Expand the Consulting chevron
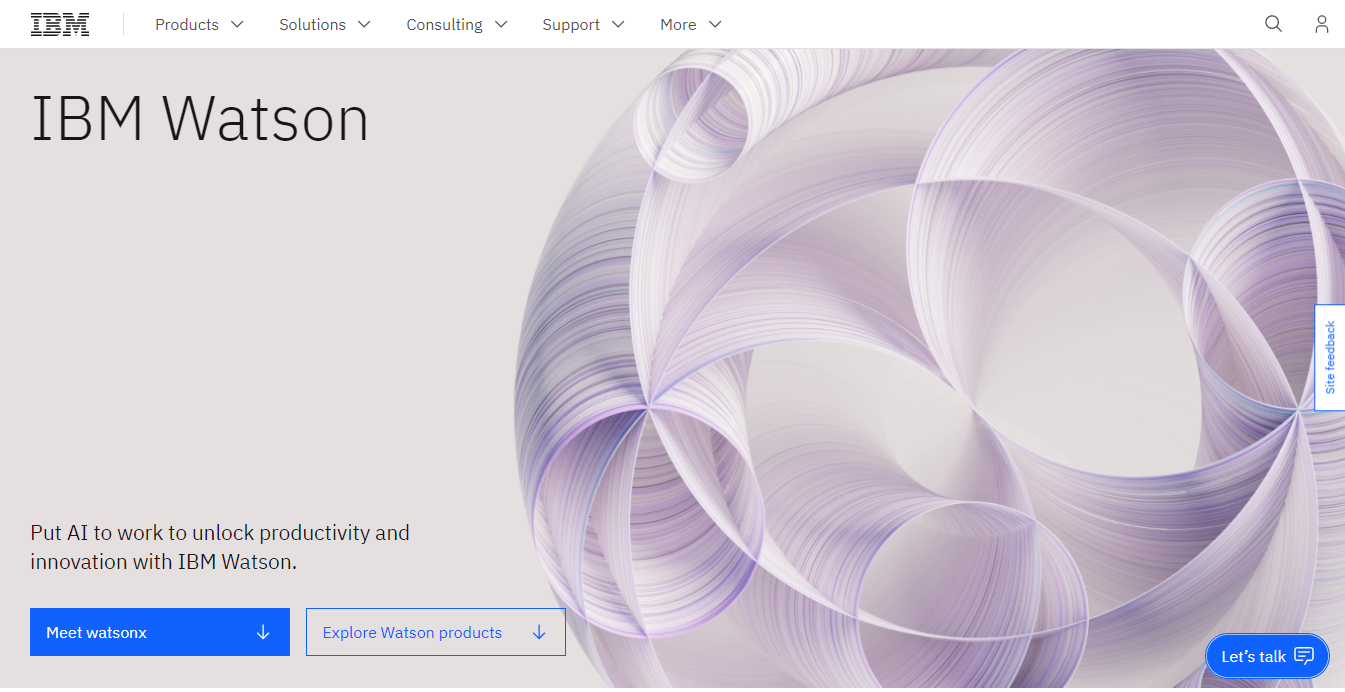The width and height of the screenshot is (1345, 692). pos(501,24)
